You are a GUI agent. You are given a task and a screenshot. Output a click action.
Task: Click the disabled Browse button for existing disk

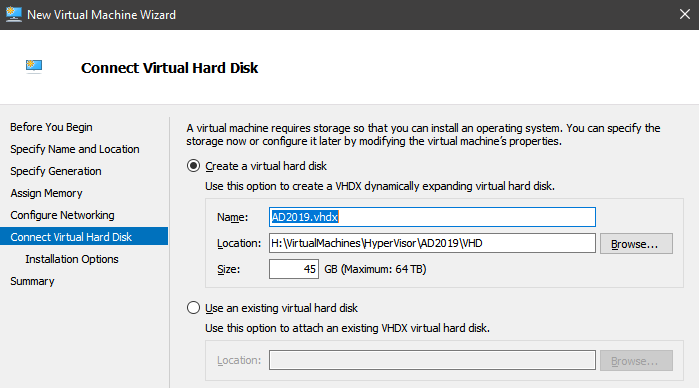[636, 360]
